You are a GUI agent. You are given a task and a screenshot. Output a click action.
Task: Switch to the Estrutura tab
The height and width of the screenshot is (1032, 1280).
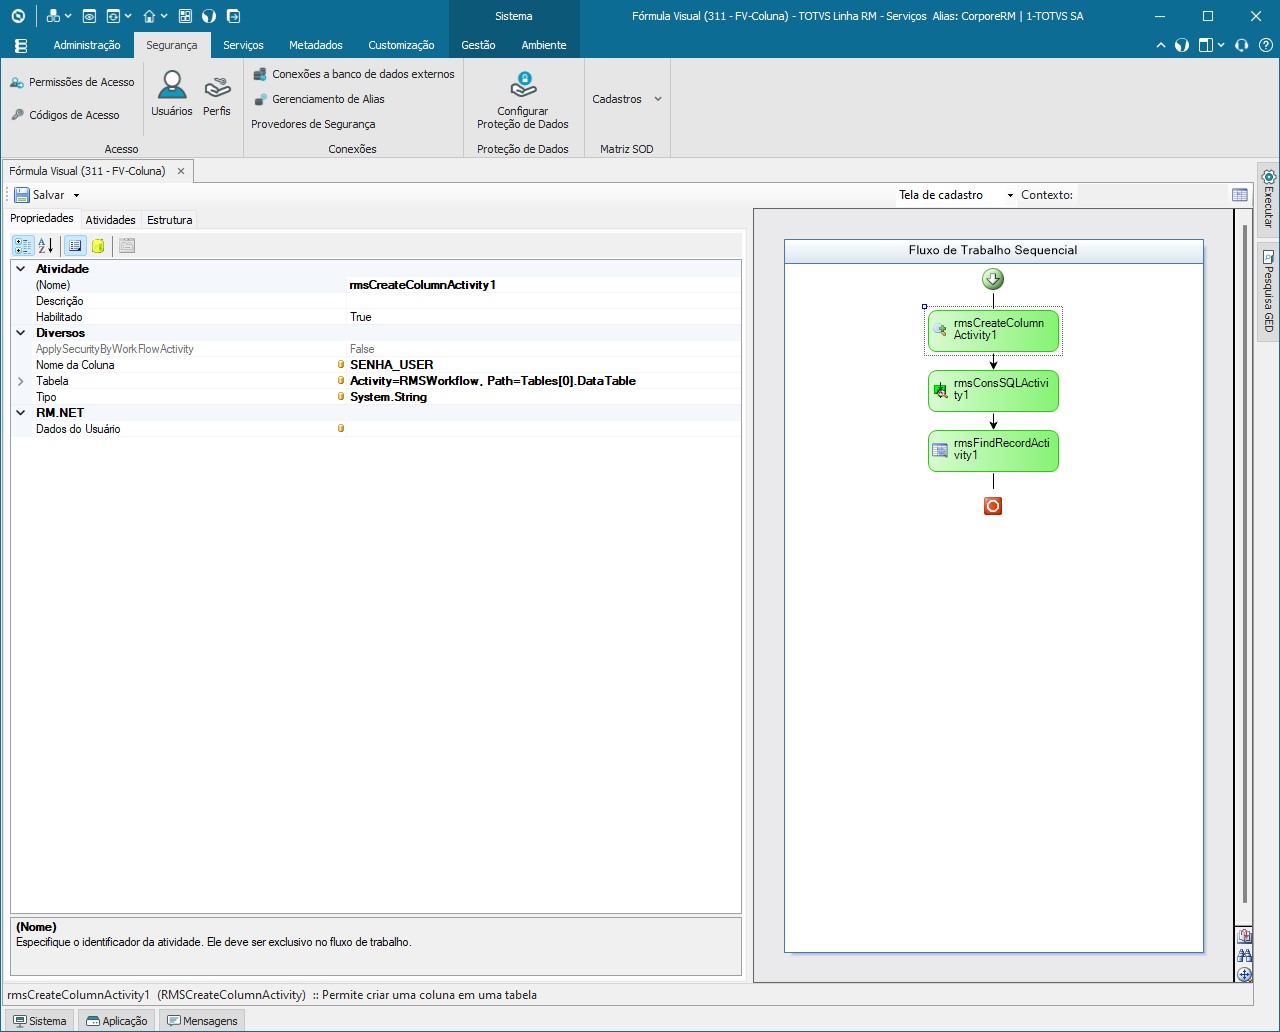pyautogui.click(x=170, y=220)
